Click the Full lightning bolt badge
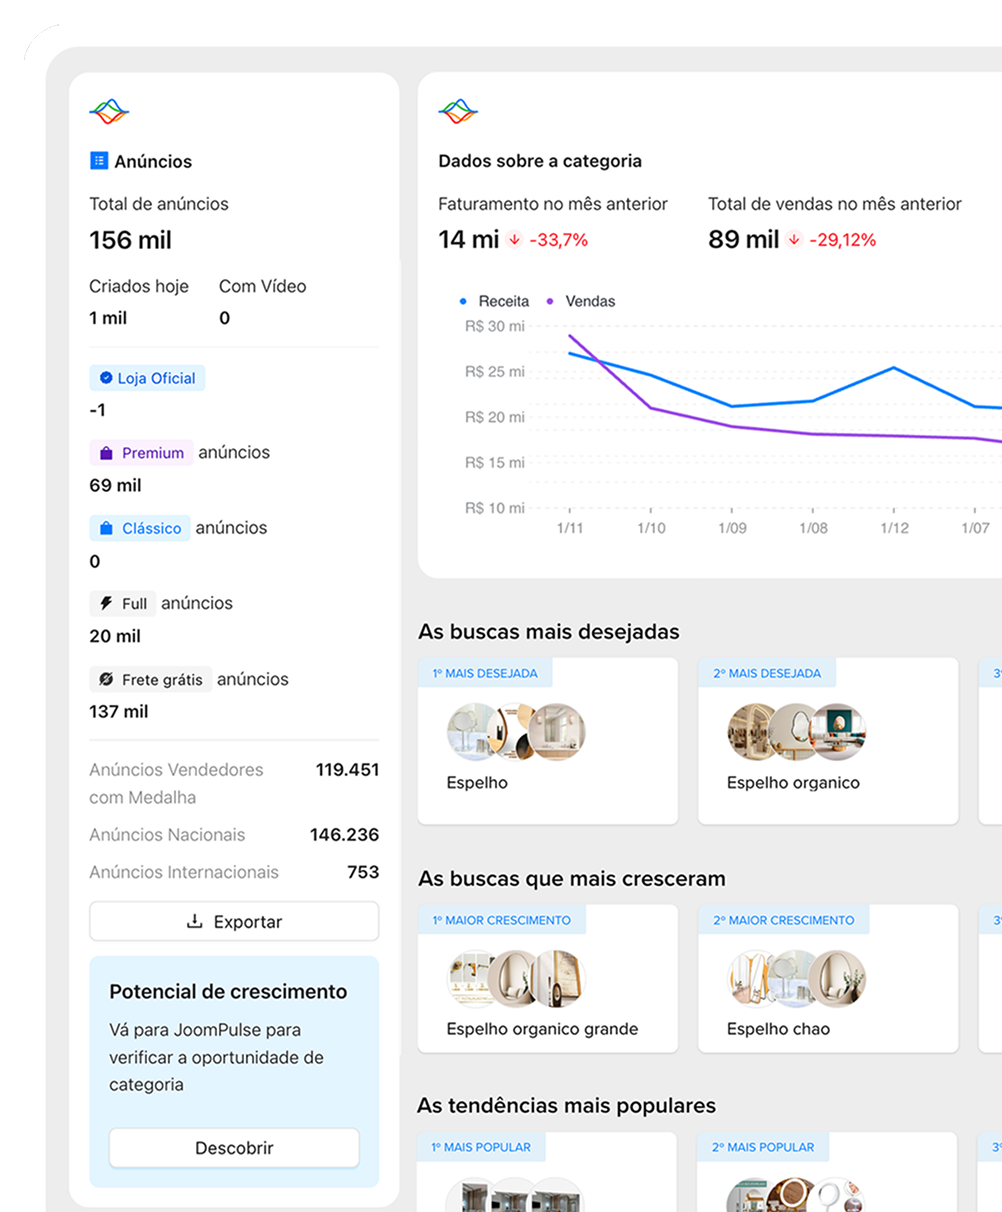The image size is (1002, 1212). [x=123, y=604]
